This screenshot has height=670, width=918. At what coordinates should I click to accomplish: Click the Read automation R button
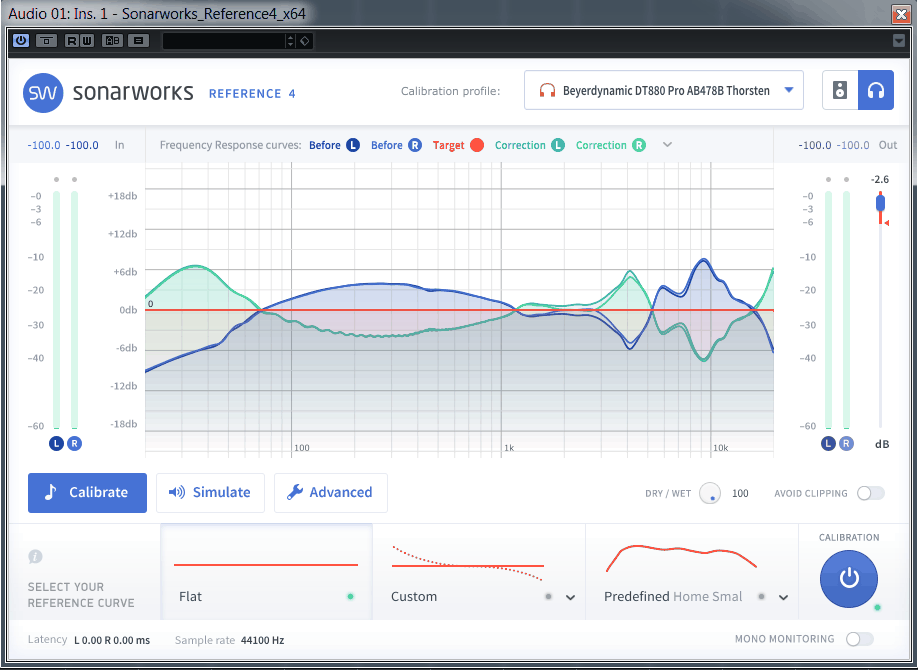[72, 41]
